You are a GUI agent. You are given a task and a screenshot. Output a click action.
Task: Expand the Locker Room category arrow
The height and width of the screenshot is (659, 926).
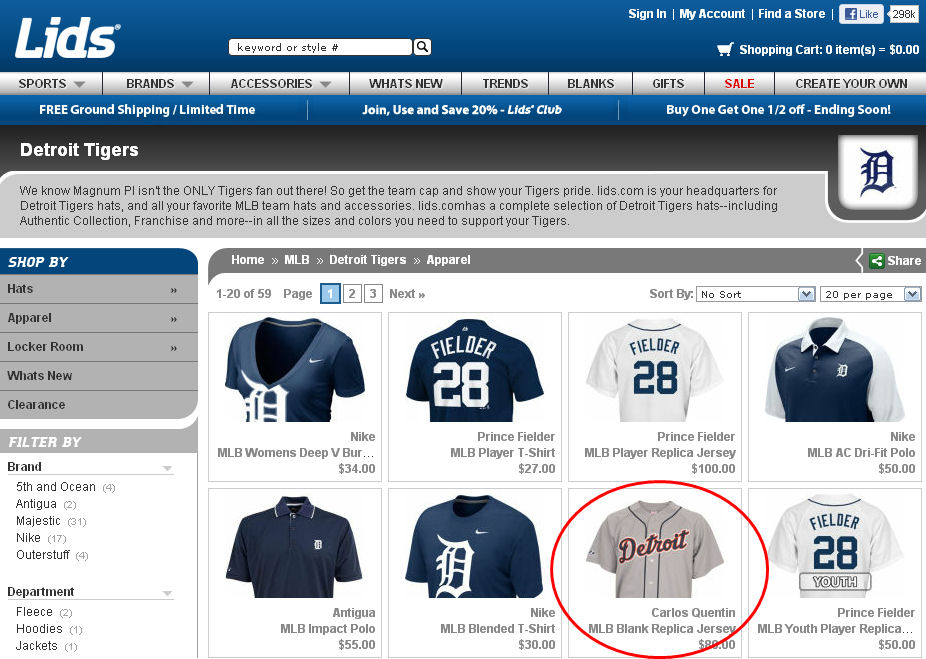coord(174,348)
